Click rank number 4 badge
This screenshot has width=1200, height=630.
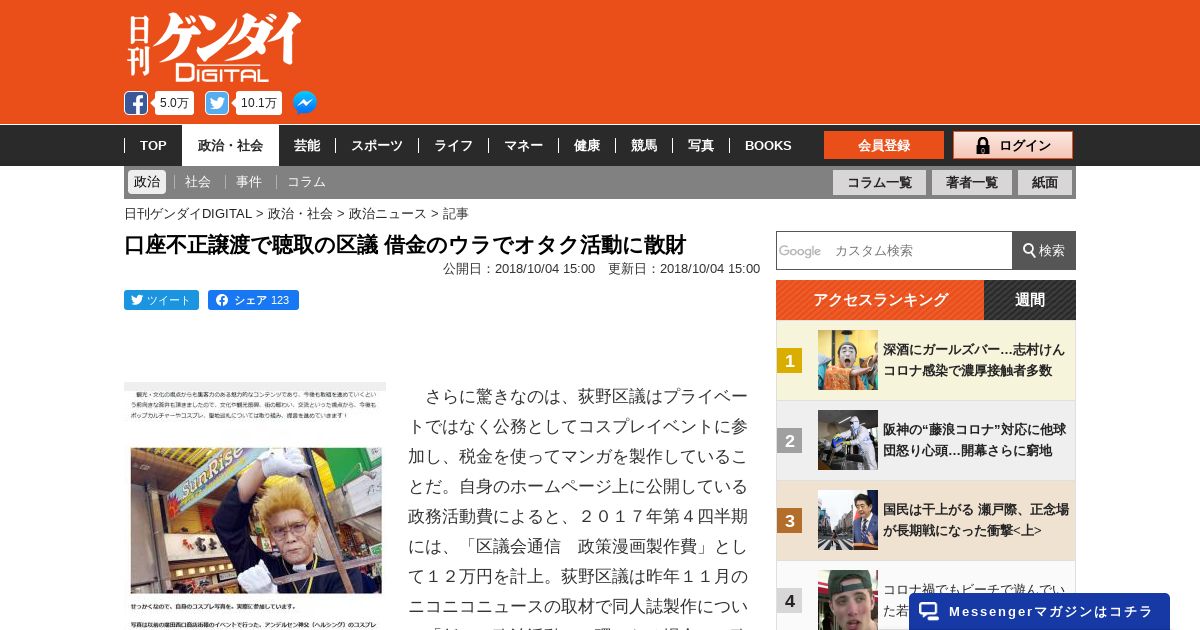(x=790, y=600)
